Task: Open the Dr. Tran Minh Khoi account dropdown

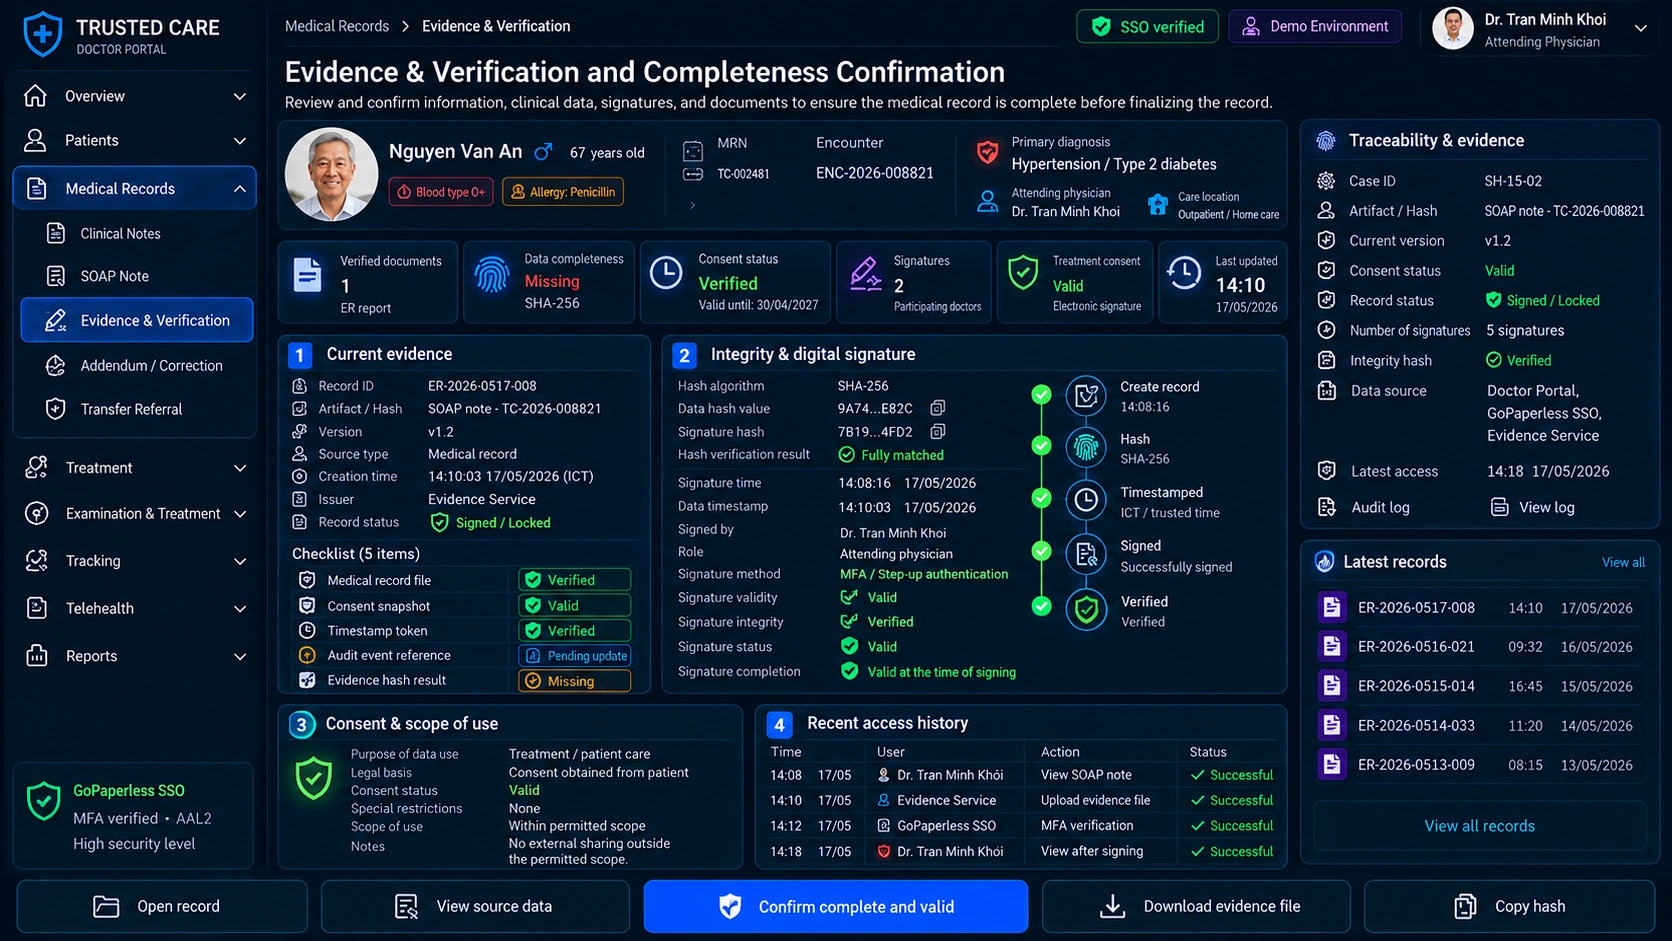Action: pyautogui.click(x=1641, y=28)
